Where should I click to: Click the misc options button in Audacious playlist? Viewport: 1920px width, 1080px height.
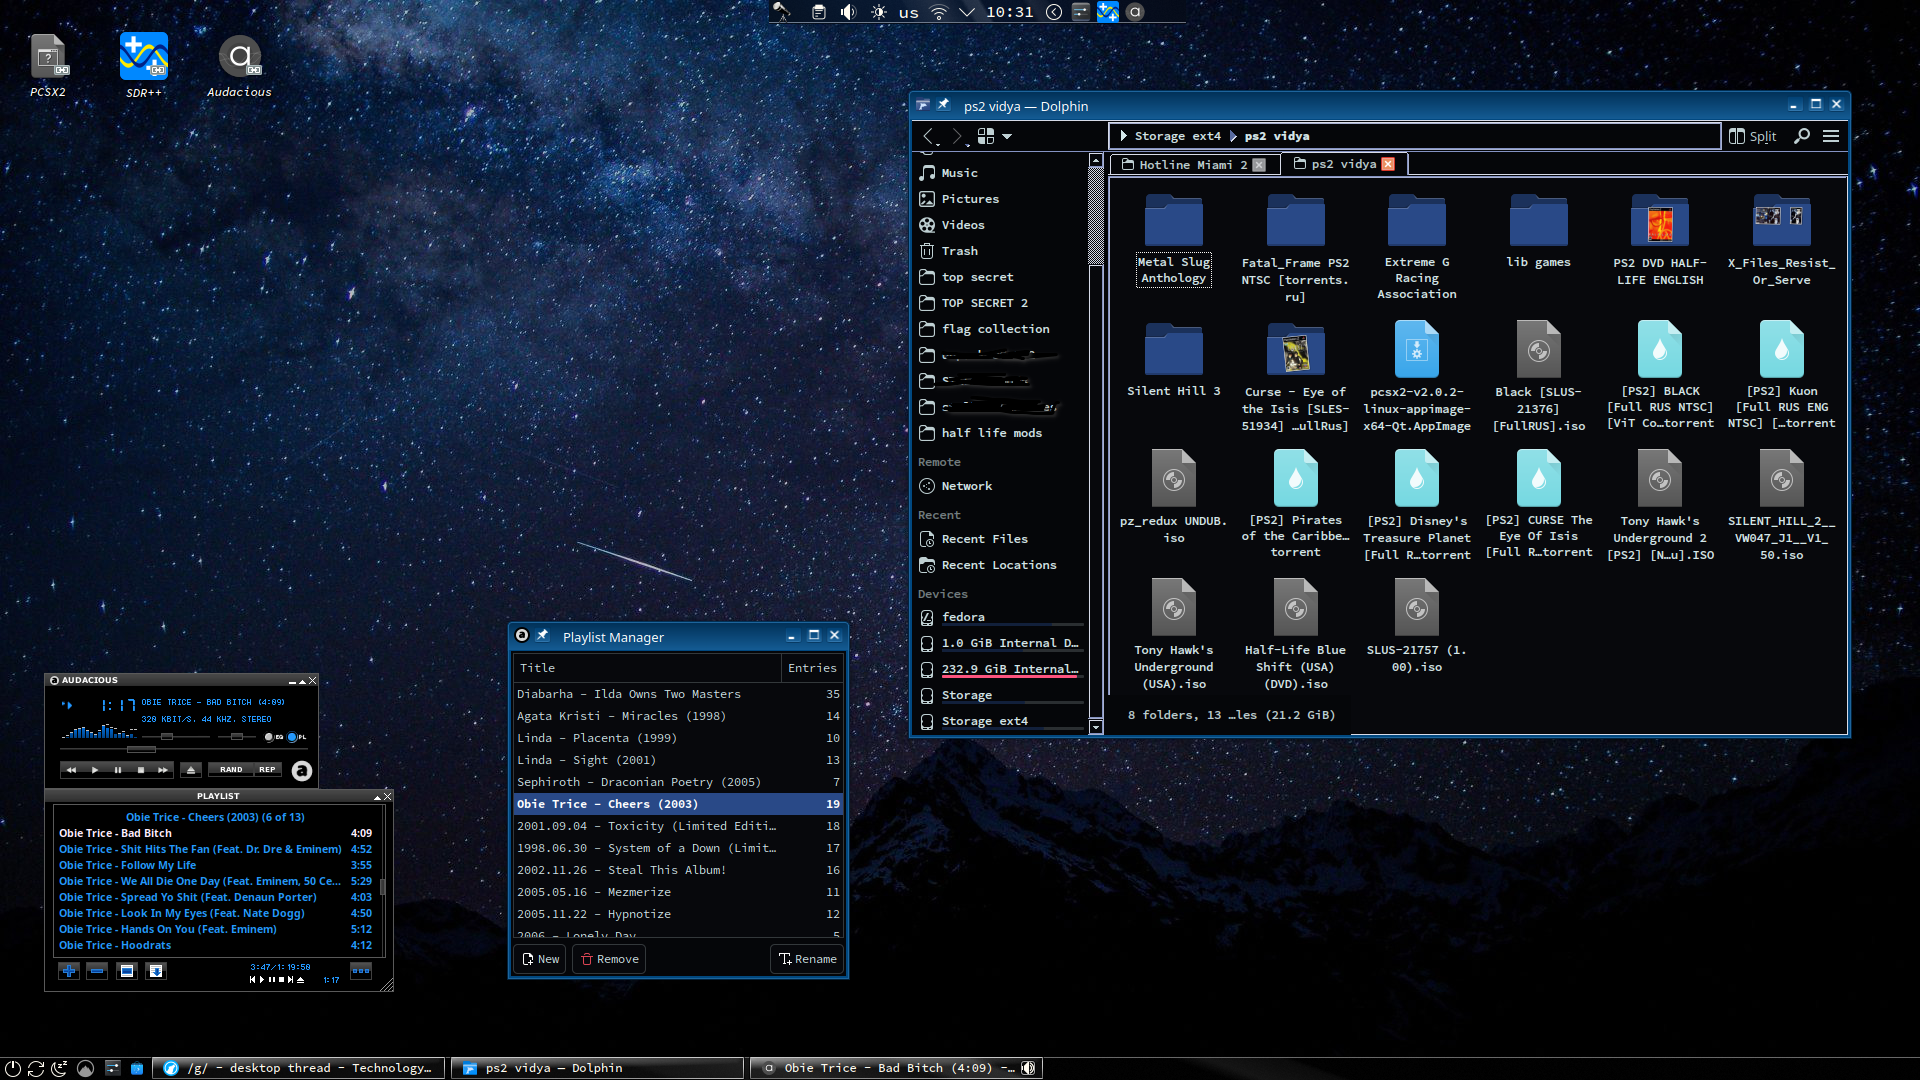tap(156, 971)
